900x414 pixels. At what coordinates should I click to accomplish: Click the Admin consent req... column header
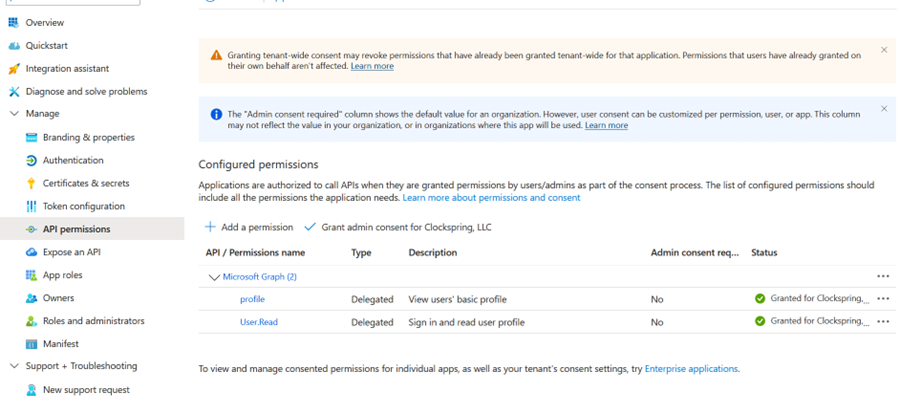click(695, 253)
